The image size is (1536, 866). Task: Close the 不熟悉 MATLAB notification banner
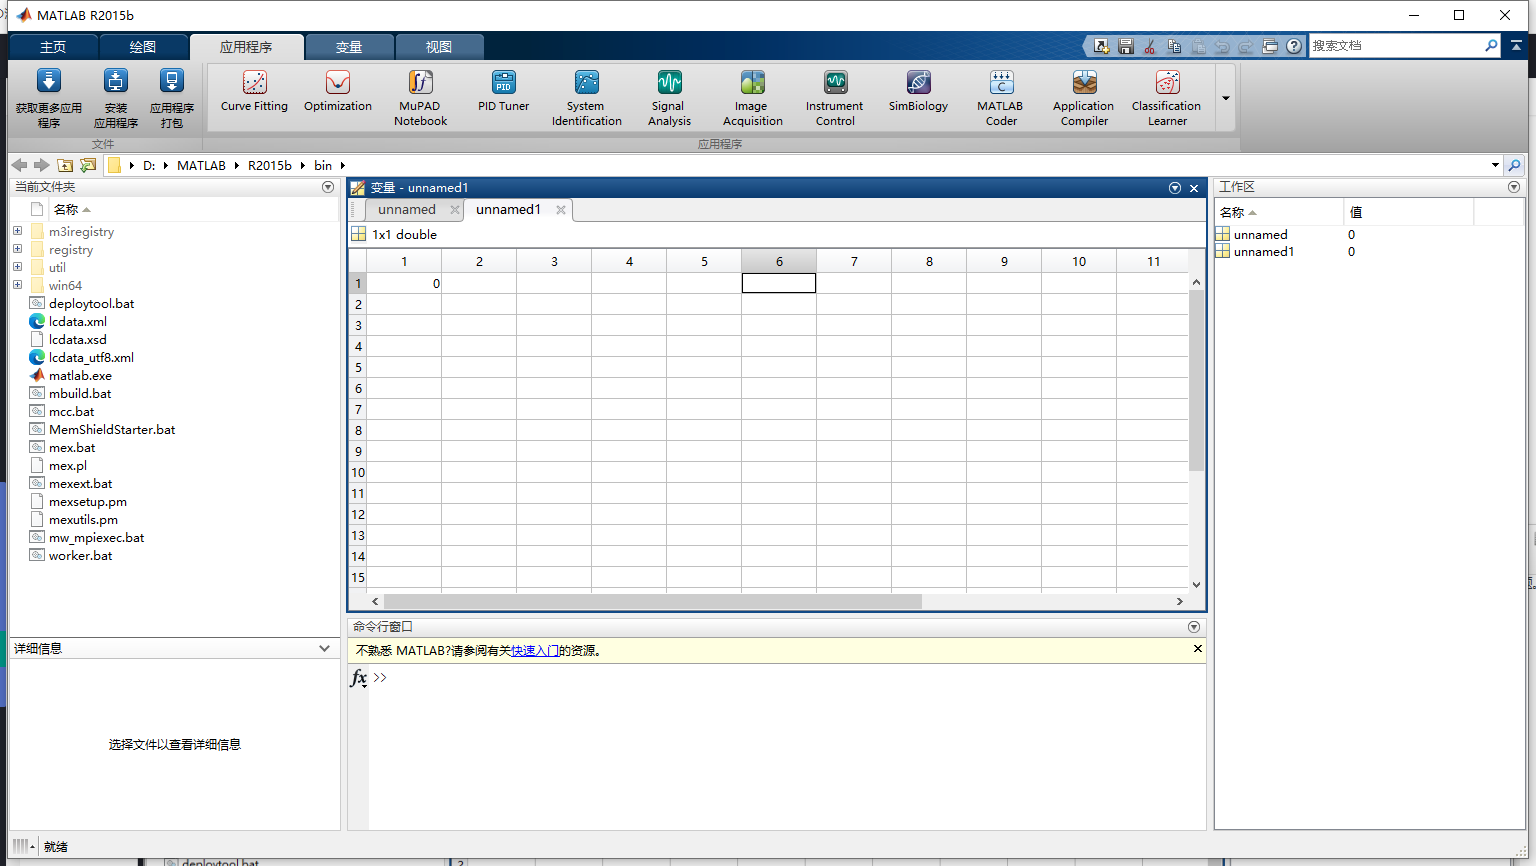tap(1197, 649)
